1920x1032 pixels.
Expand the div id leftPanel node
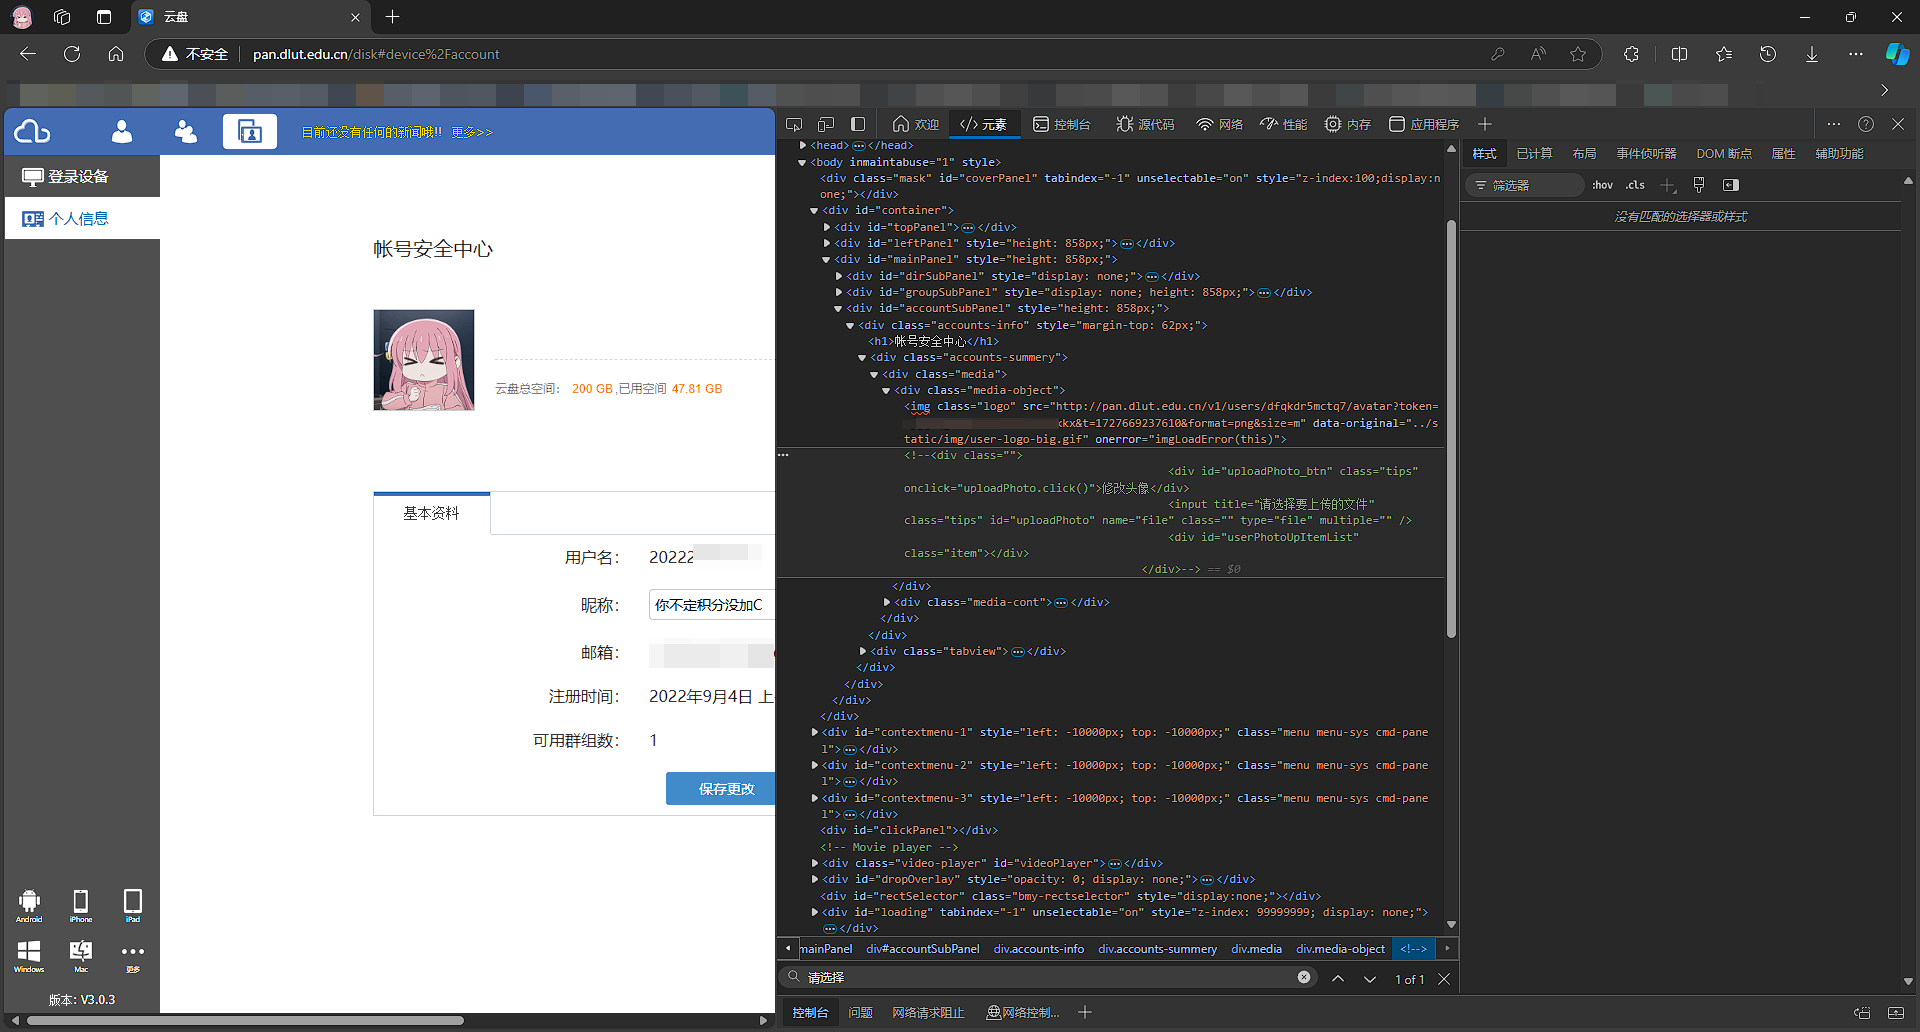826,243
